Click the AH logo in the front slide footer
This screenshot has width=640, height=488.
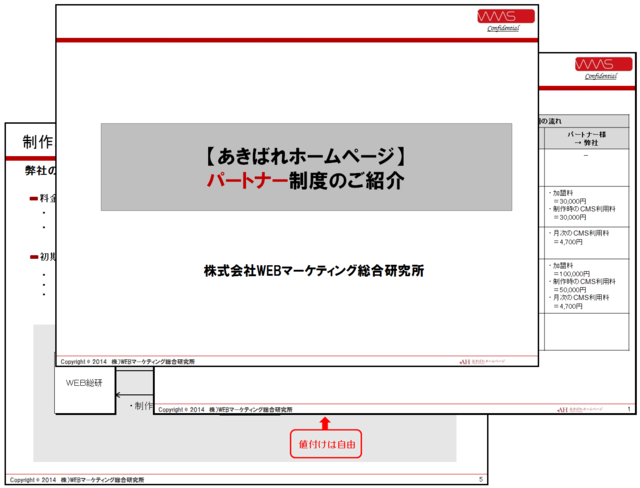(482, 362)
